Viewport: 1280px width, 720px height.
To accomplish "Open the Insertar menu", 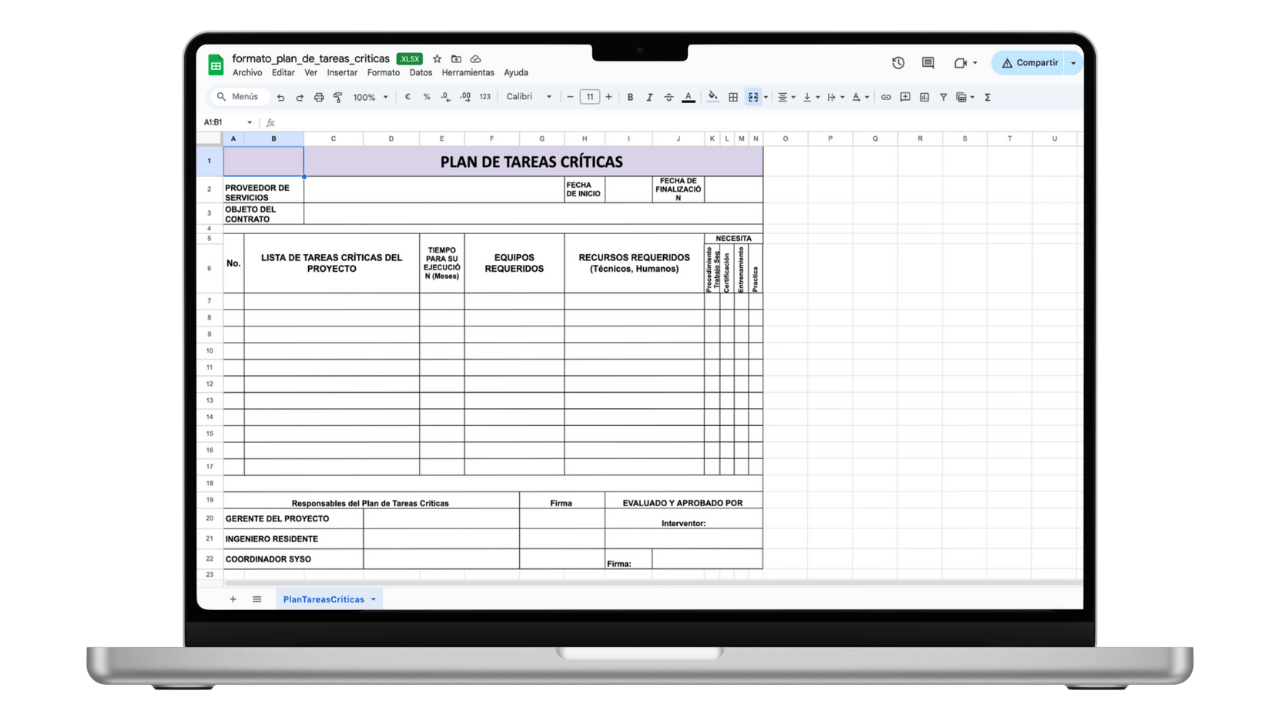I will click(x=342, y=72).
